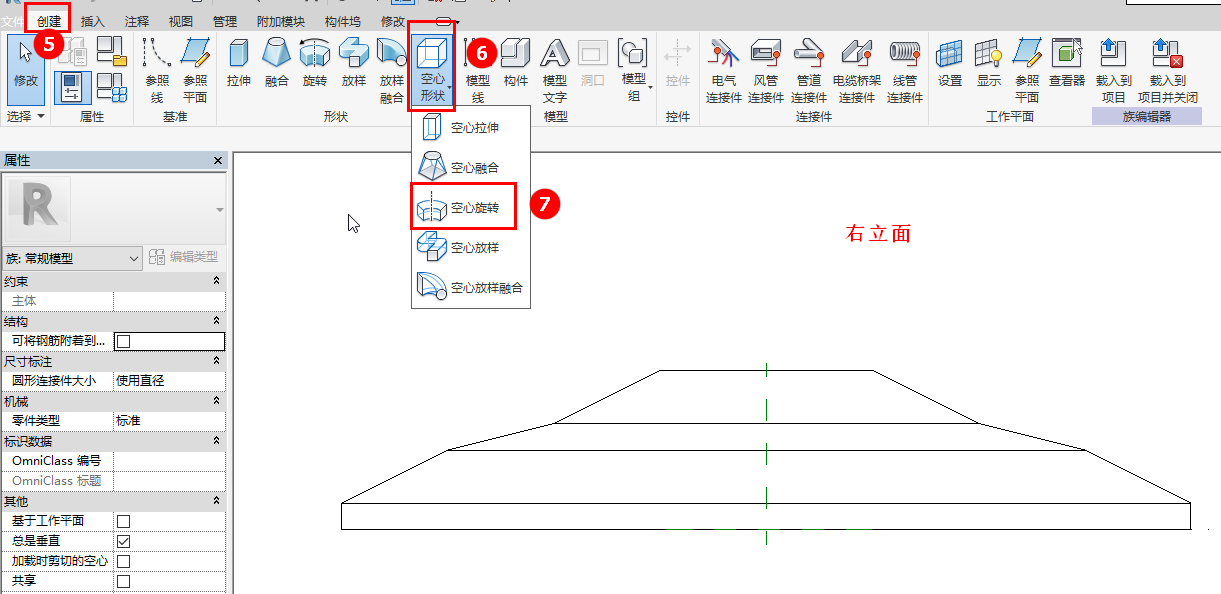Screen dimensions: 1221x594
Task: Enable the 基于工作平面 checkbox
Action: (x=123, y=521)
